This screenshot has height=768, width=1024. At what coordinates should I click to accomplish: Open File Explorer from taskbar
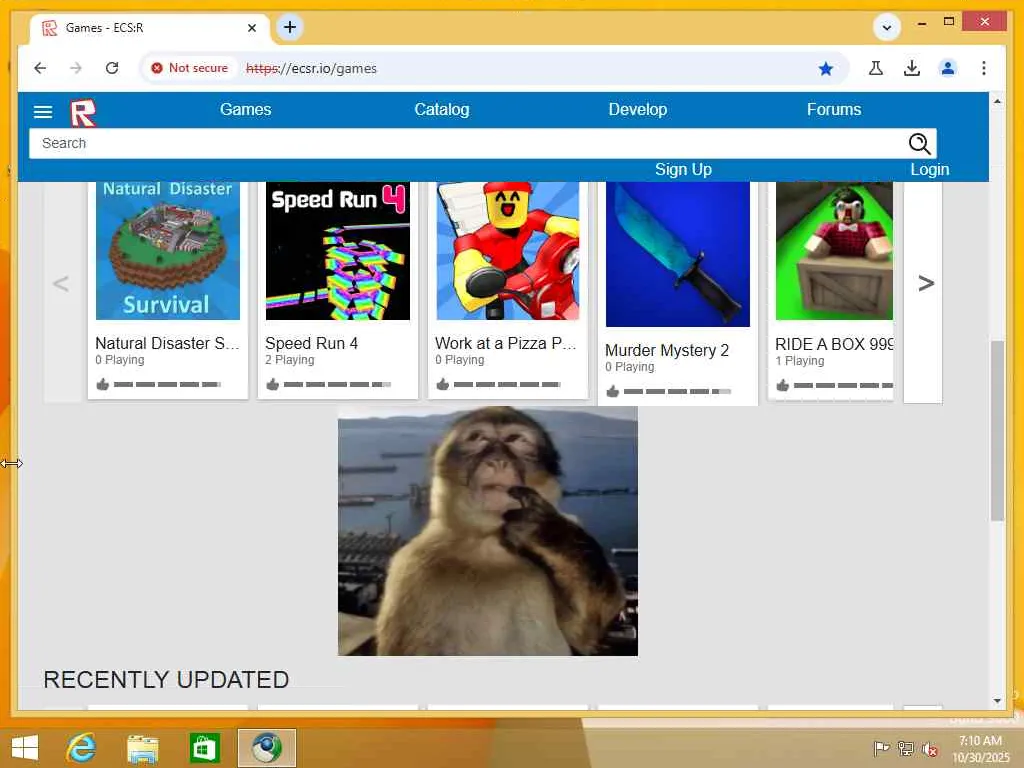142,748
